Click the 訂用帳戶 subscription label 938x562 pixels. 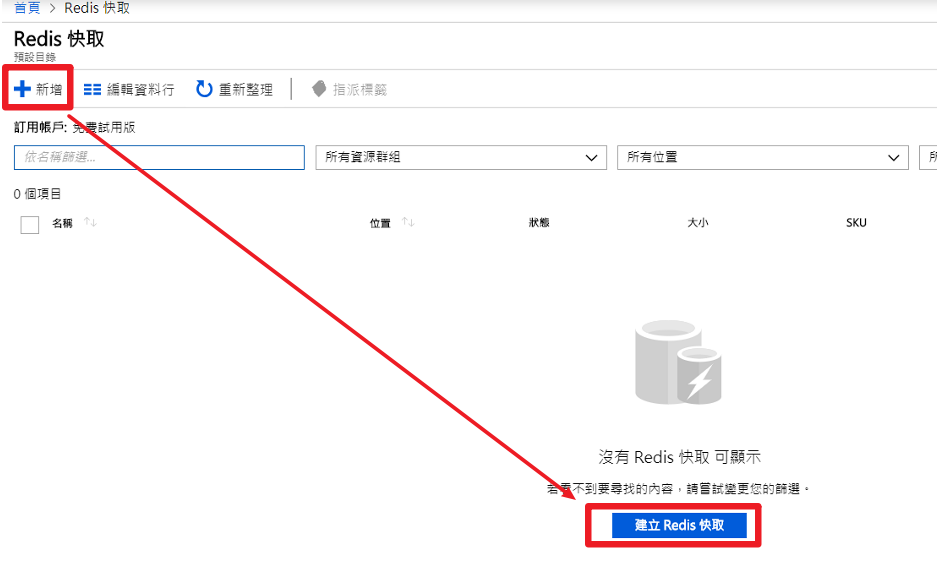pos(40,127)
